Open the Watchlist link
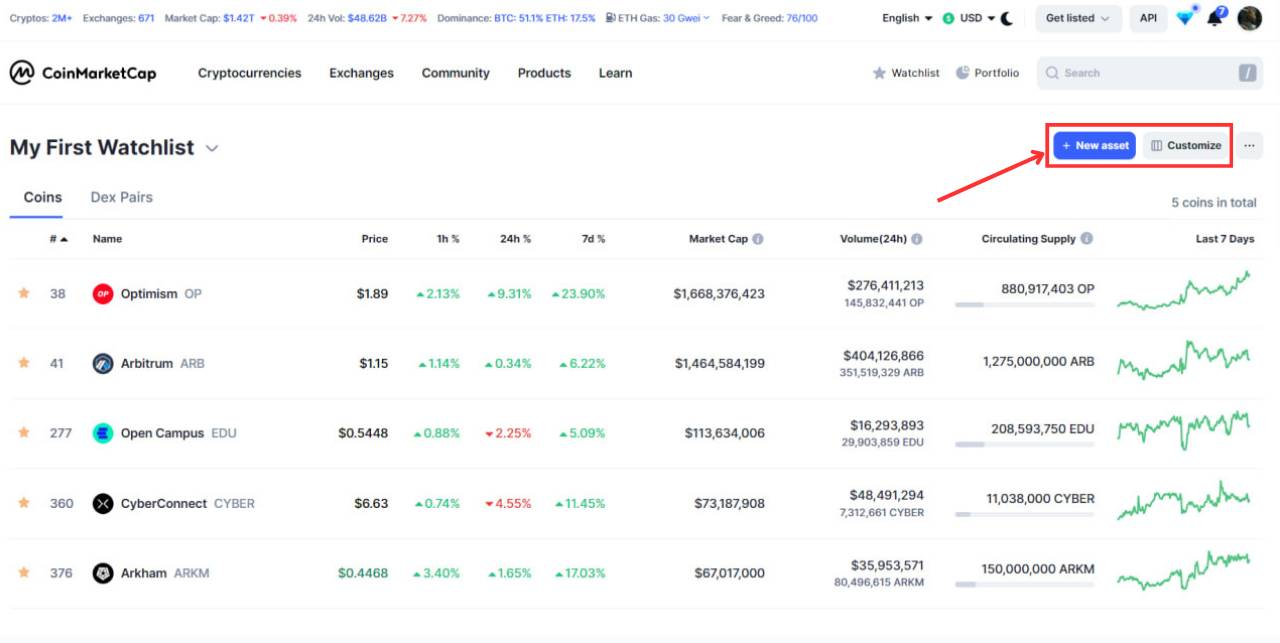The height and width of the screenshot is (643, 1280). 906,73
